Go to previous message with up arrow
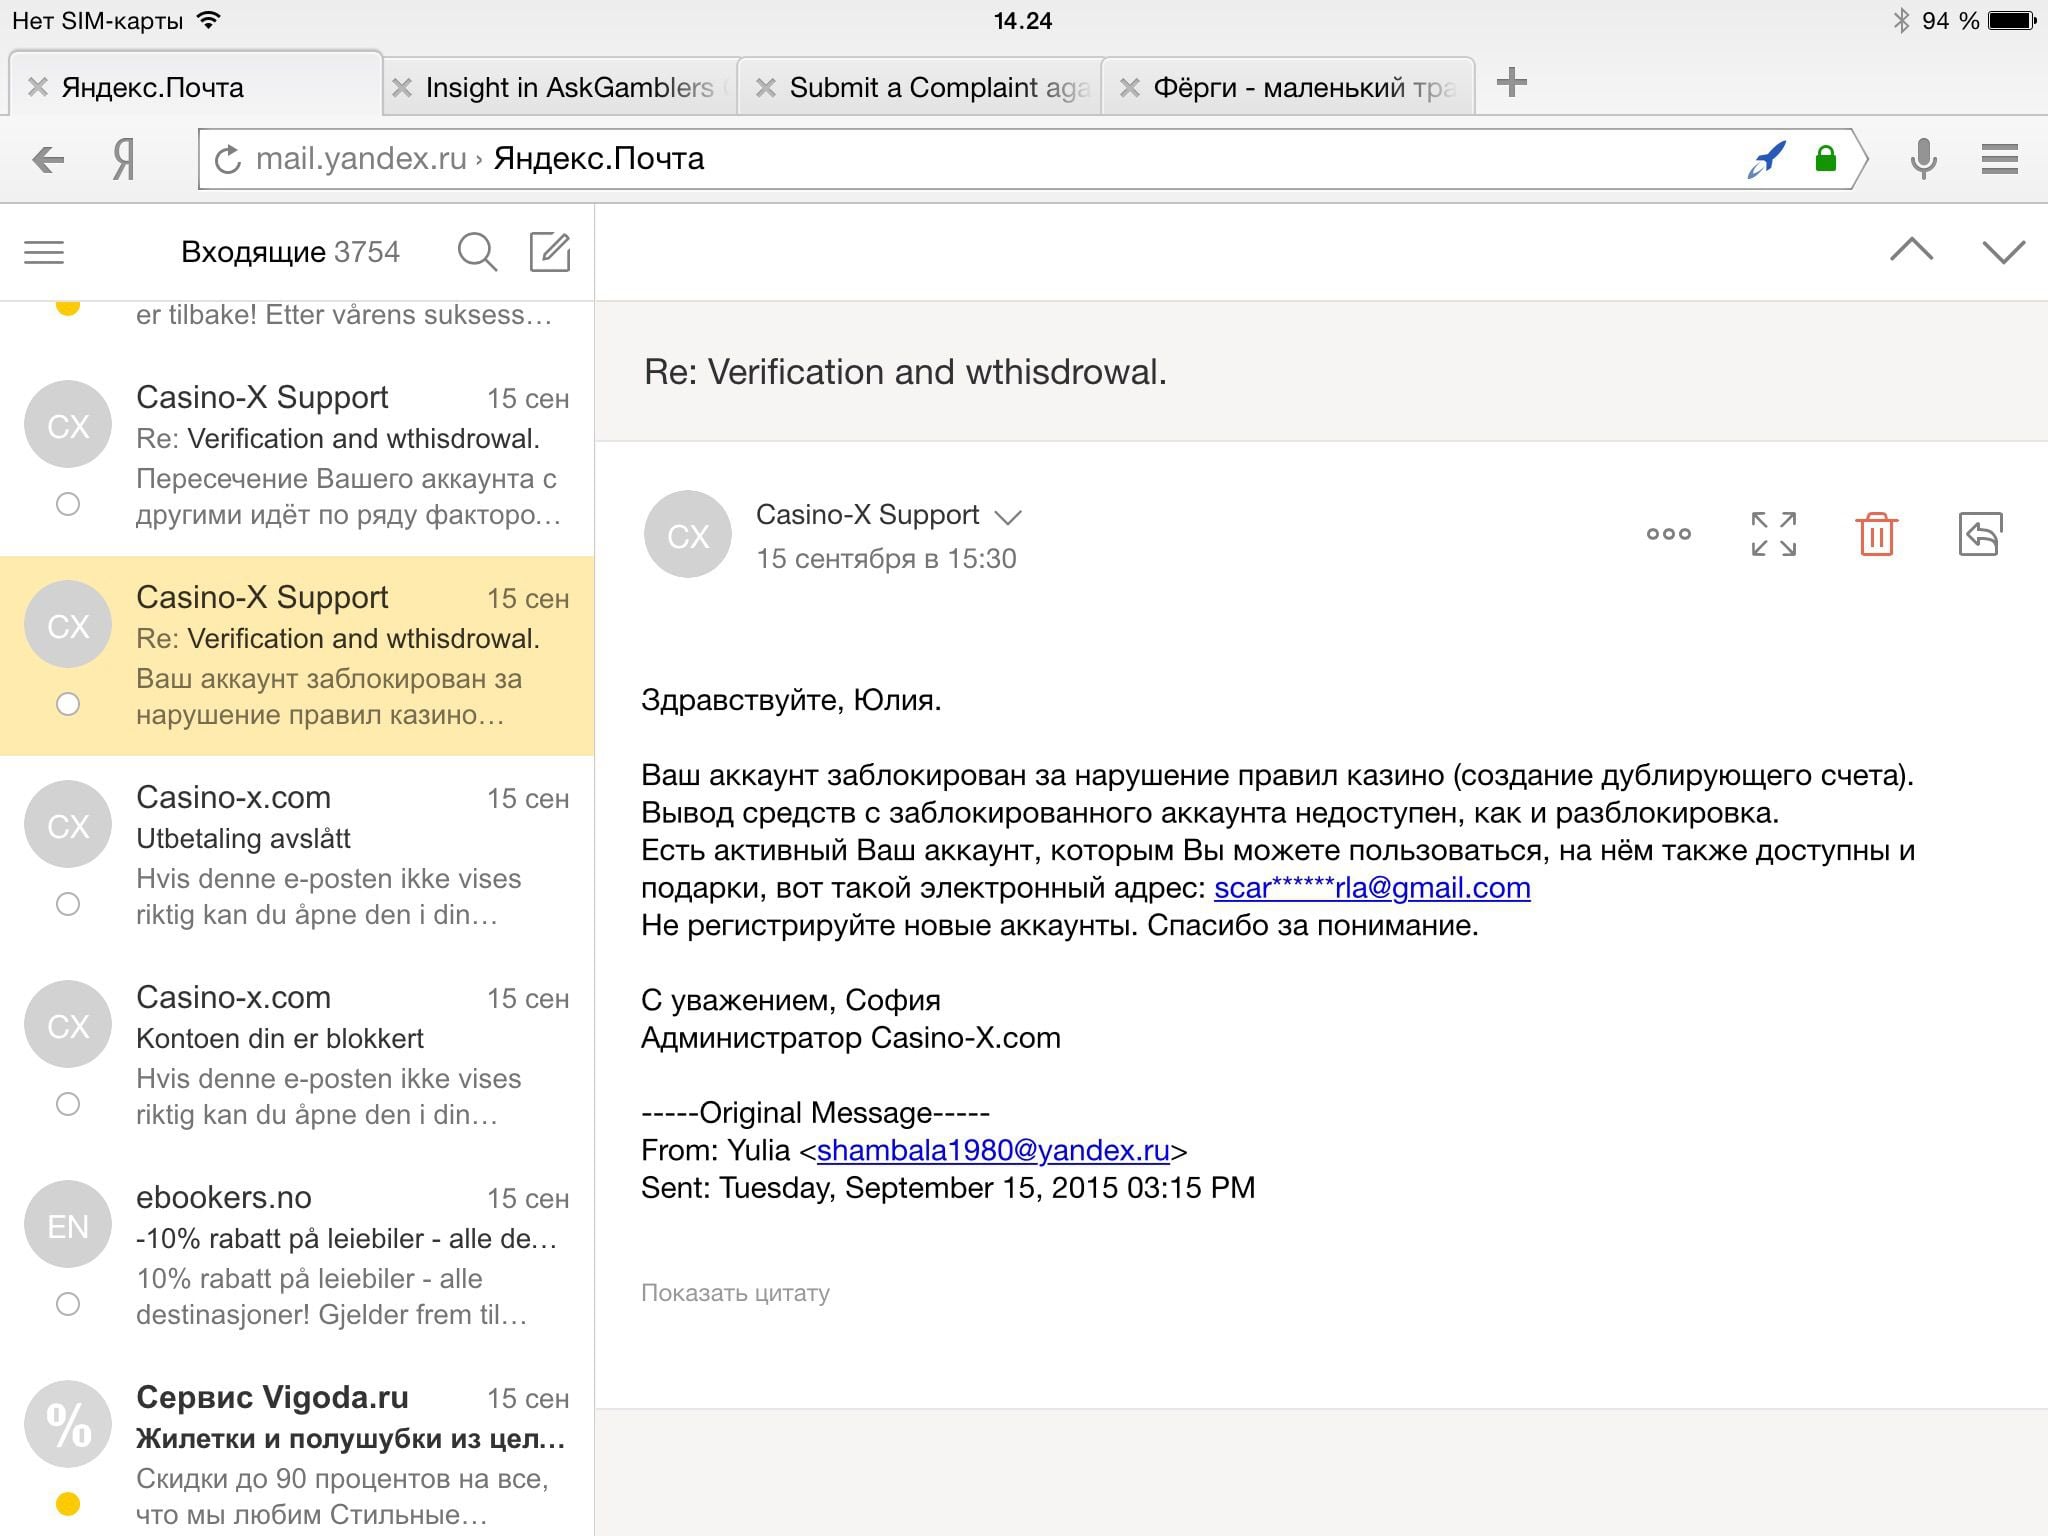Screen dimensions: 2048x1536 coord(1911,250)
